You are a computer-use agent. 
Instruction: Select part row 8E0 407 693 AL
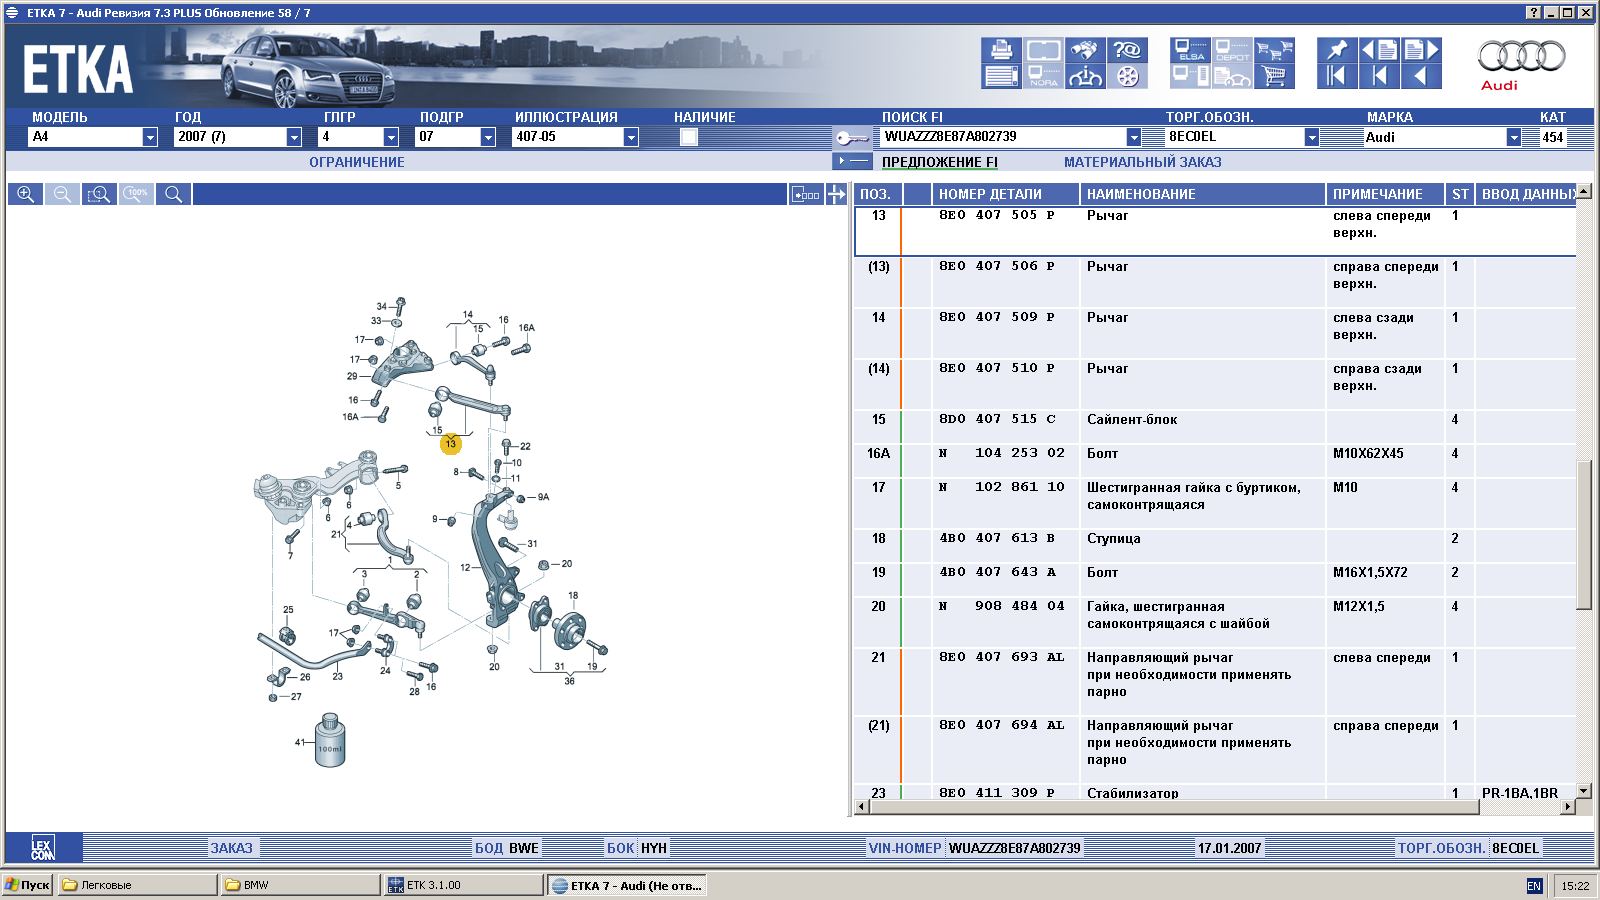click(1215, 682)
